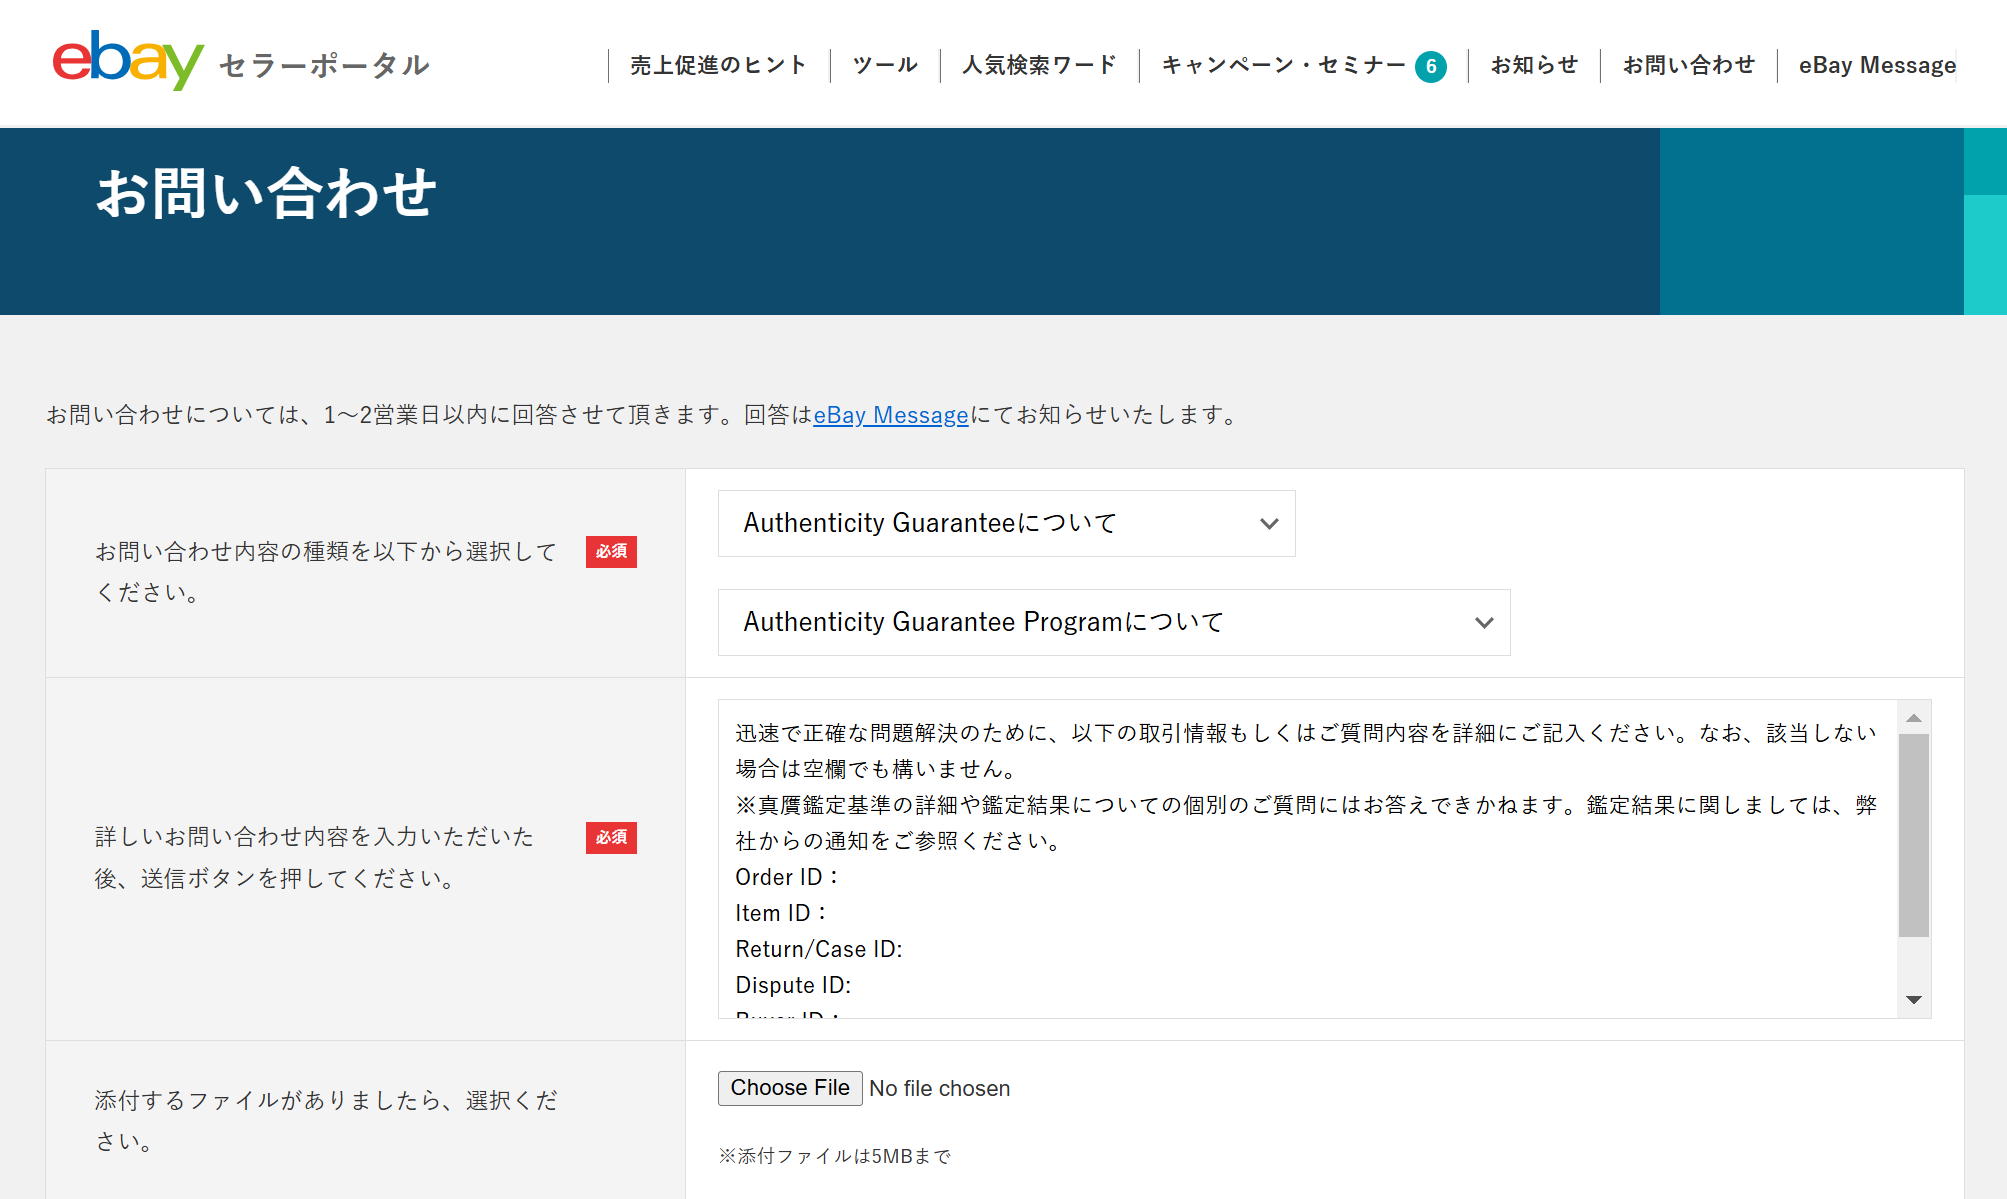Click the ※添付ファイルは5MBまで note
Screen dimensions: 2007x1199
pyautogui.click(x=834, y=1156)
